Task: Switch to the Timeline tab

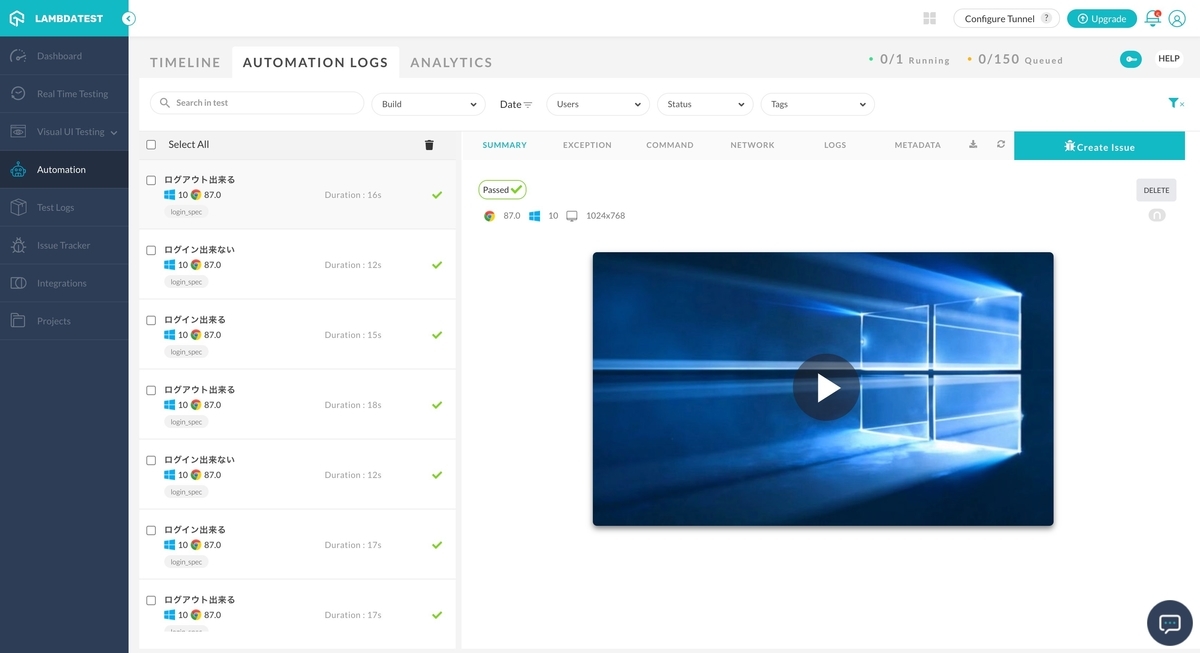Action: coord(185,62)
